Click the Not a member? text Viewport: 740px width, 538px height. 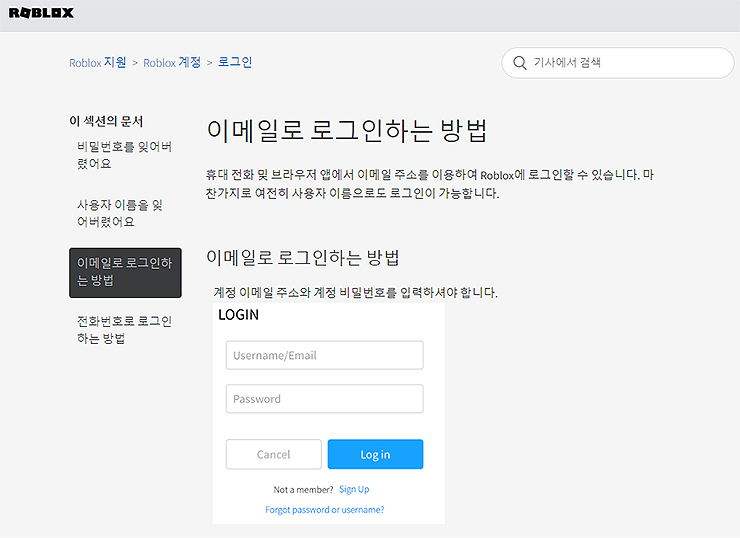[303, 490]
